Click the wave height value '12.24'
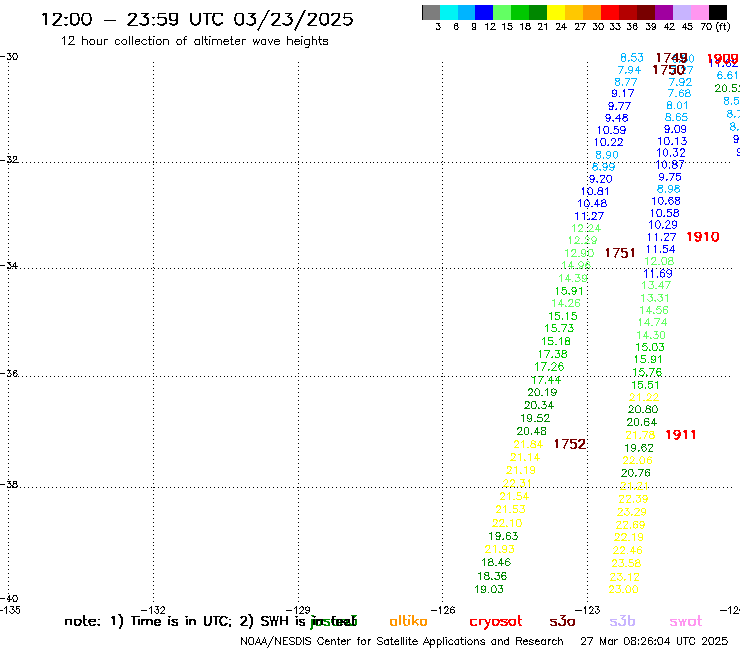740x650 pixels. pos(586,228)
